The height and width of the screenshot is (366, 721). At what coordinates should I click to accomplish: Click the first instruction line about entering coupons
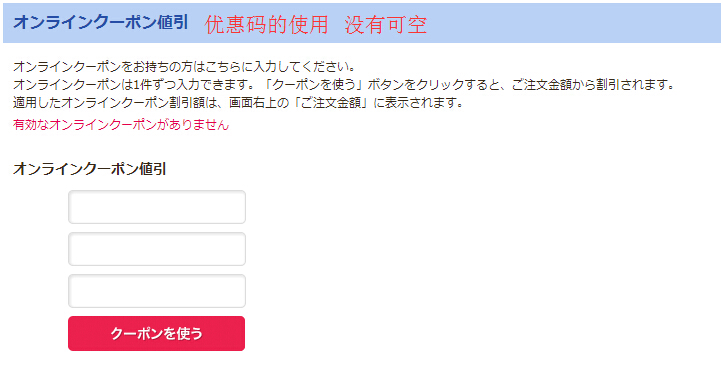click(x=185, y=67)
